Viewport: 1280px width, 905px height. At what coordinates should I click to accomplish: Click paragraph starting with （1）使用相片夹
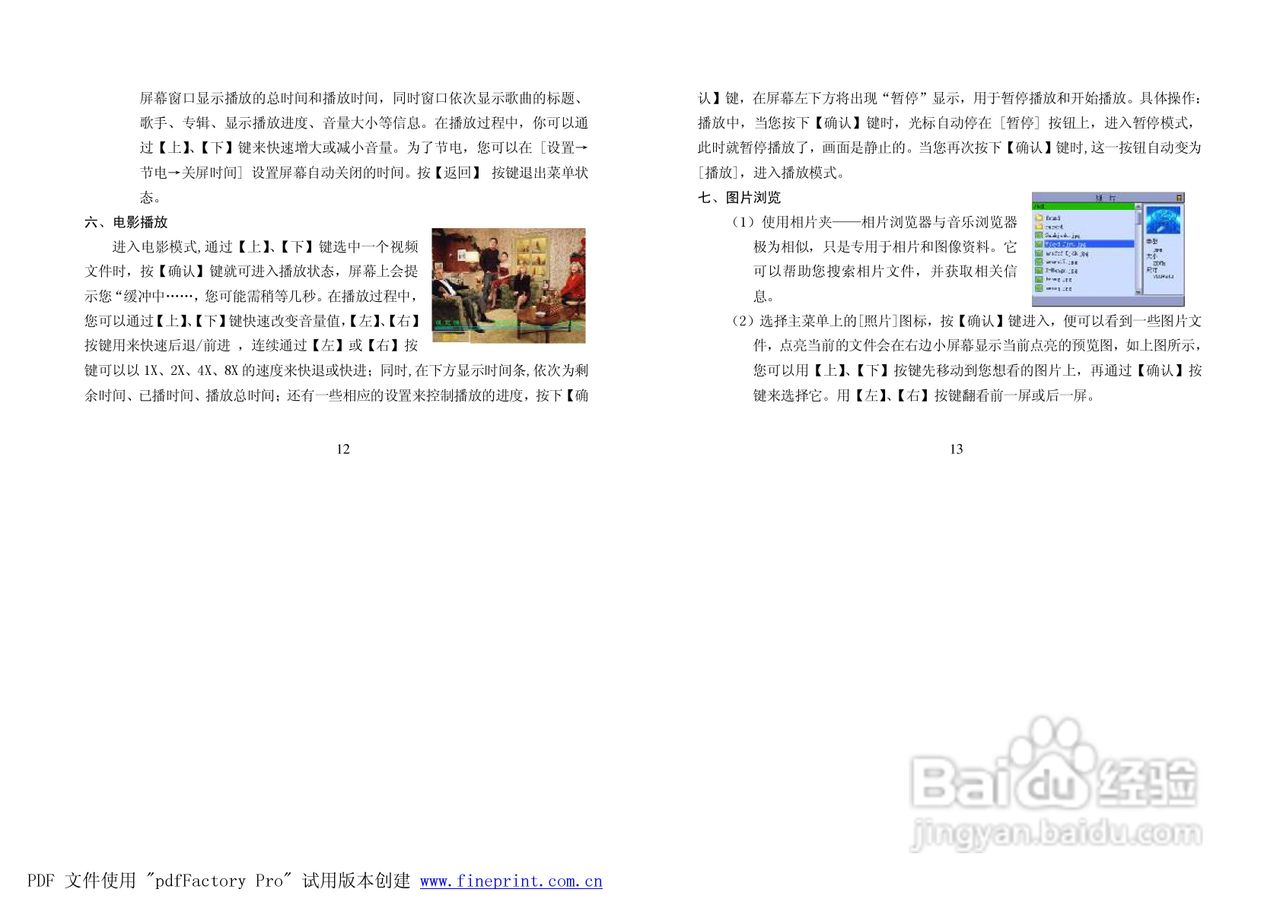[x=874, y=258]
